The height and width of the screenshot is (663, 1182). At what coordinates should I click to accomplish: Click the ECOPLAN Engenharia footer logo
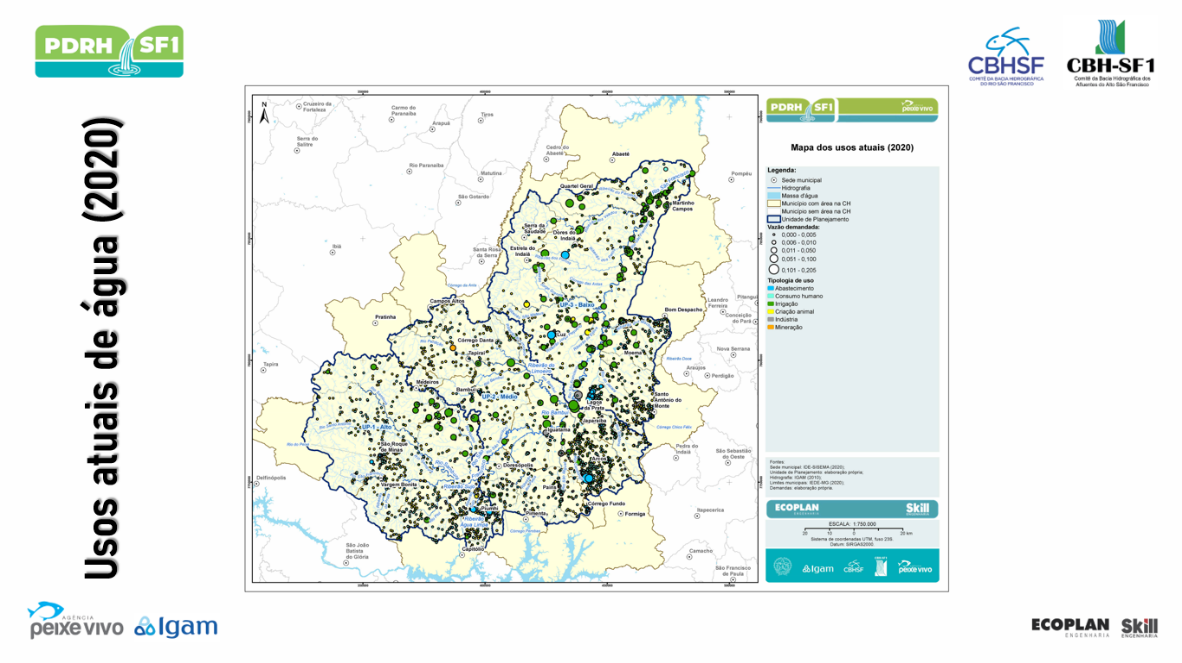(x=1070, y=627)
